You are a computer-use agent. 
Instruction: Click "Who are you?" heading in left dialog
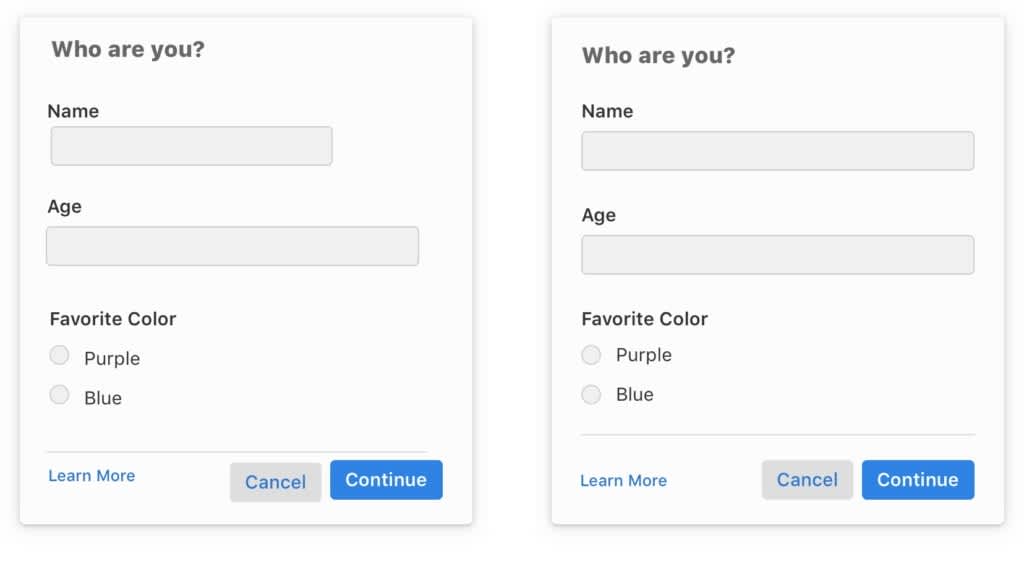(x=128, y=49)
